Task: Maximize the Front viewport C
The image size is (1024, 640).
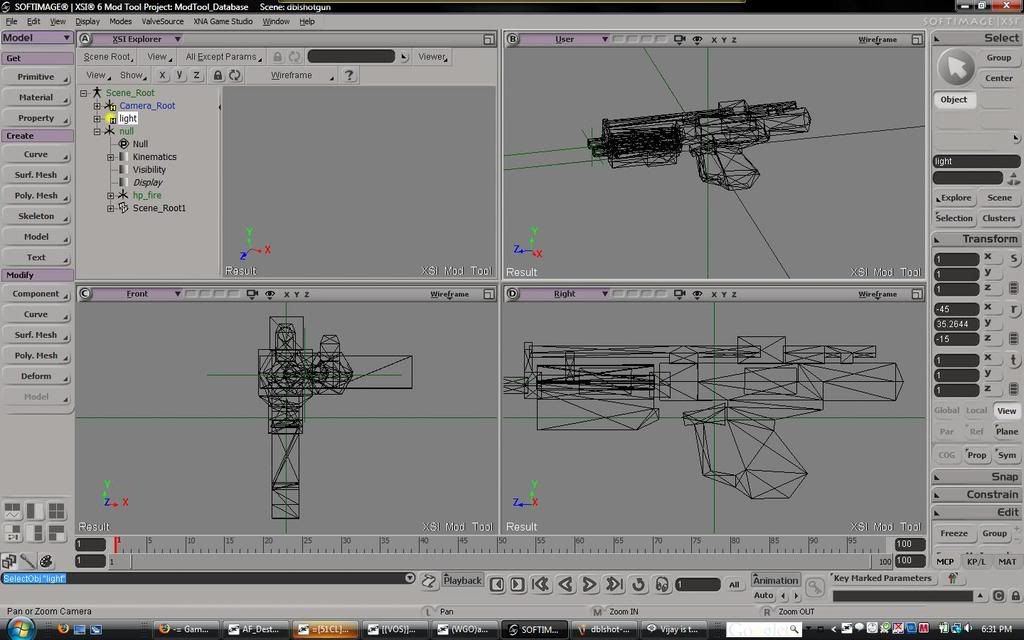Action: pyautogui.click(x=489, y=295)
